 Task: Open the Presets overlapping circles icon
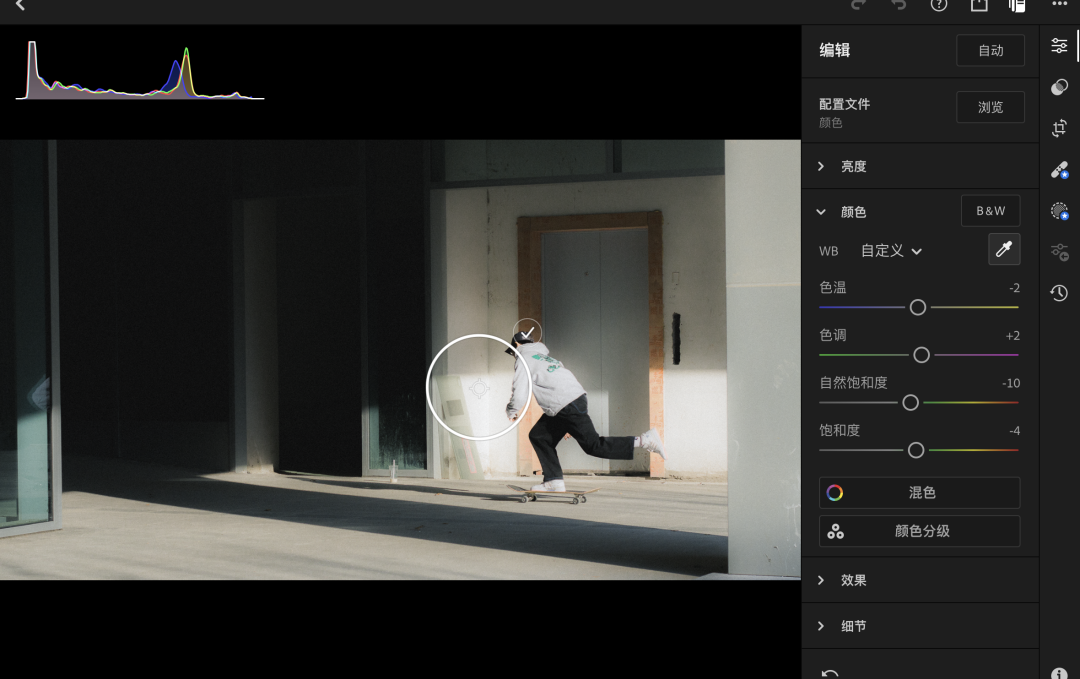[x=1059, y=88]
